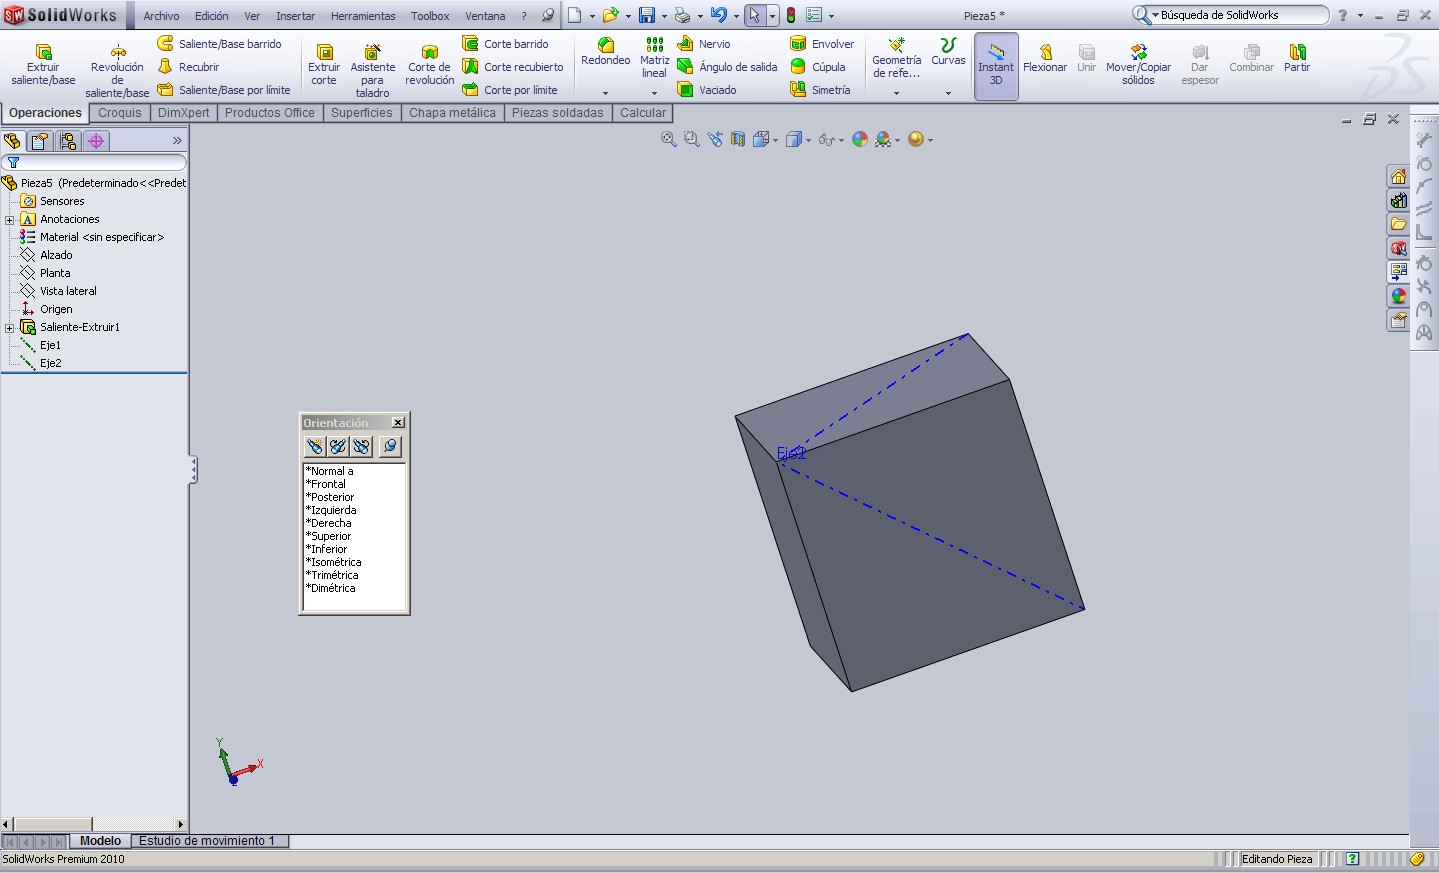Open the Herramientas menu
This screenshot has width=1439, height=873.
pyautogui.click(x=363, y=16)
